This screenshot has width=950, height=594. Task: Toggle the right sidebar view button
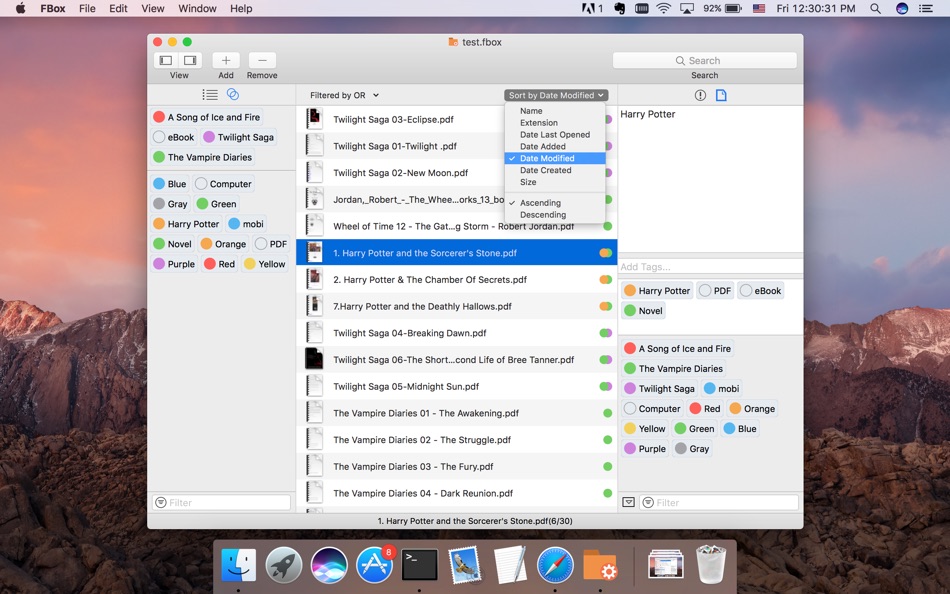(x=190, y=60)
